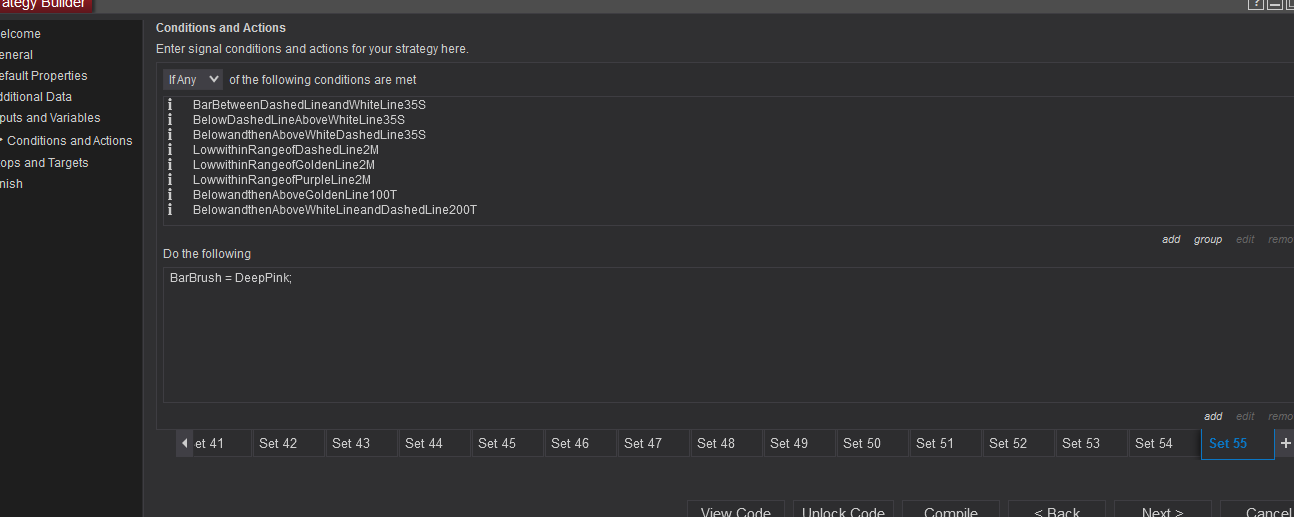1294x517 pixels.
Task: Open the If Any conditions dropdown
Action: [x=193, y=80]
